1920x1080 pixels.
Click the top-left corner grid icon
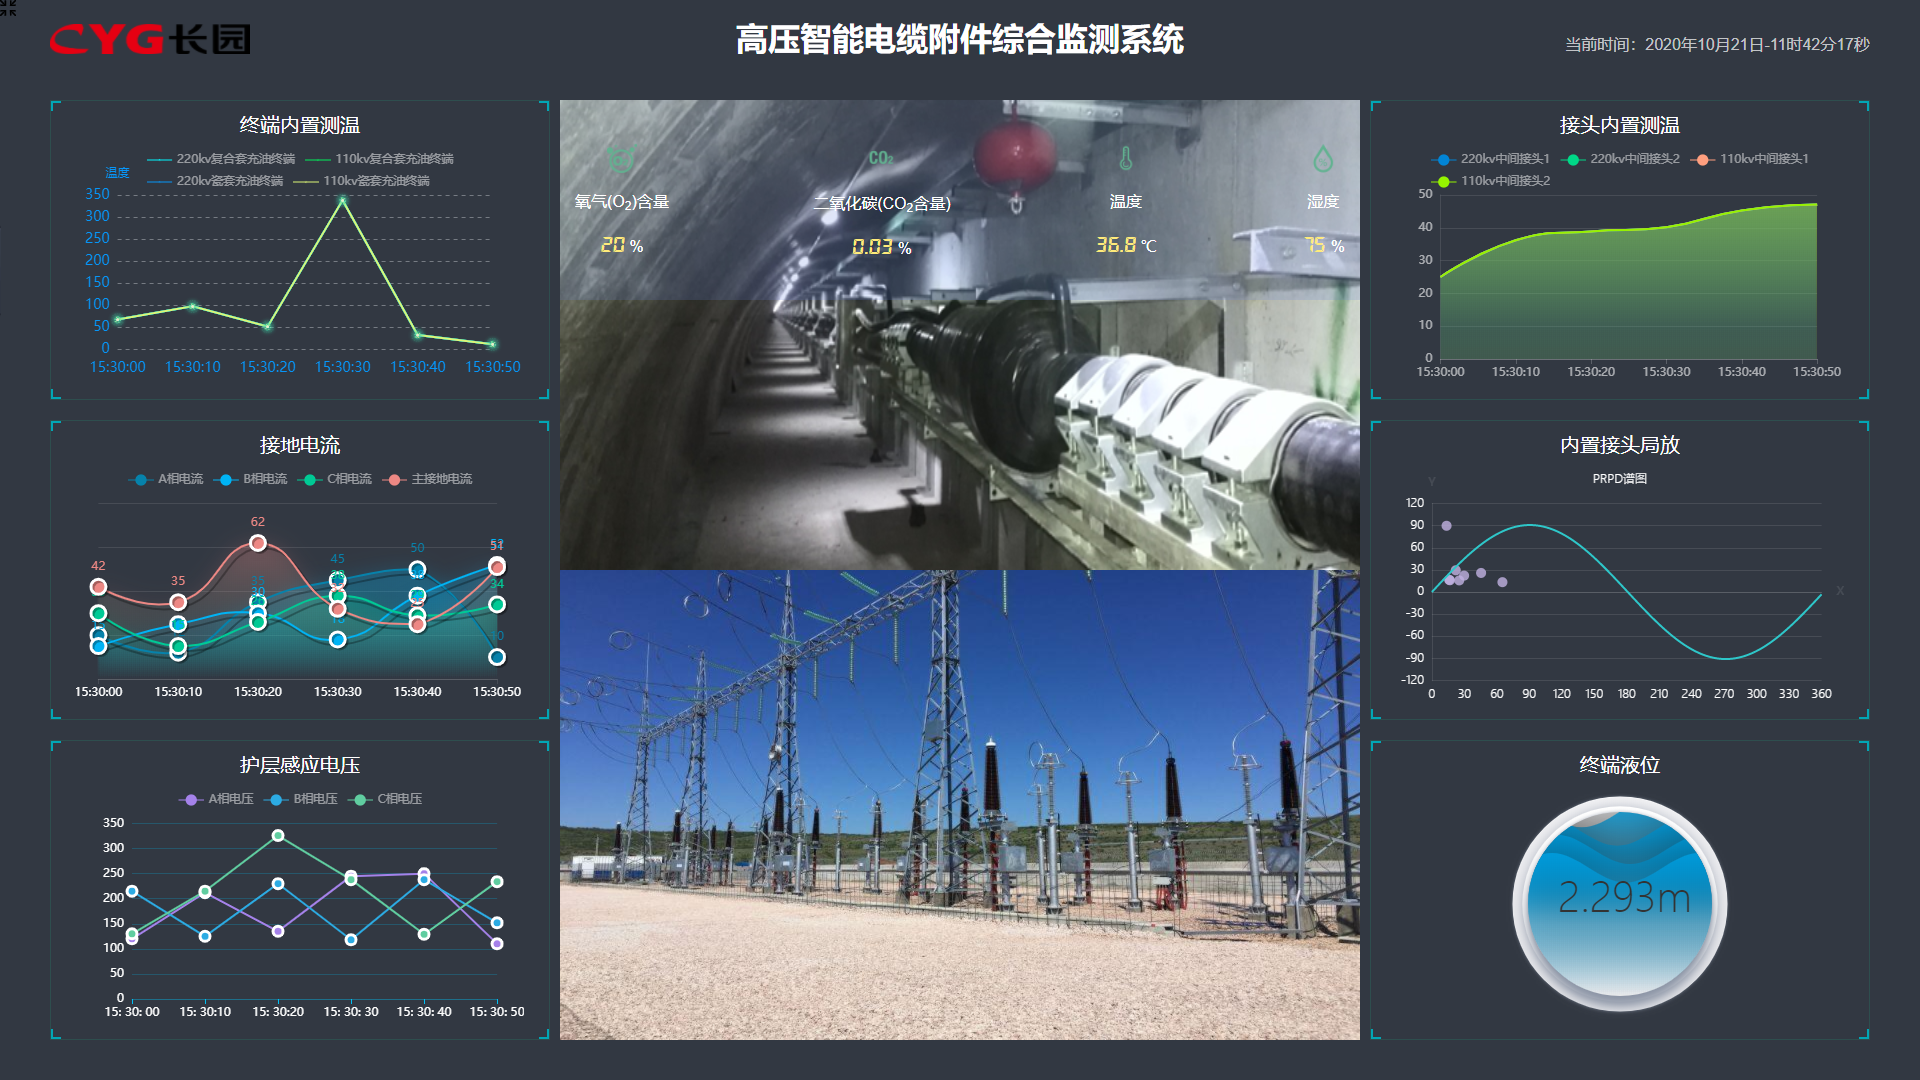click(8, 7)
